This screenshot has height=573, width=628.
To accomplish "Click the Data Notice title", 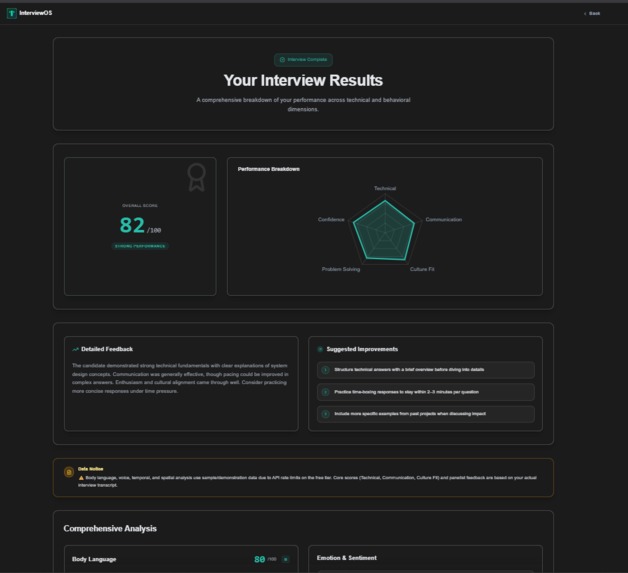I will tap(91, 469).
